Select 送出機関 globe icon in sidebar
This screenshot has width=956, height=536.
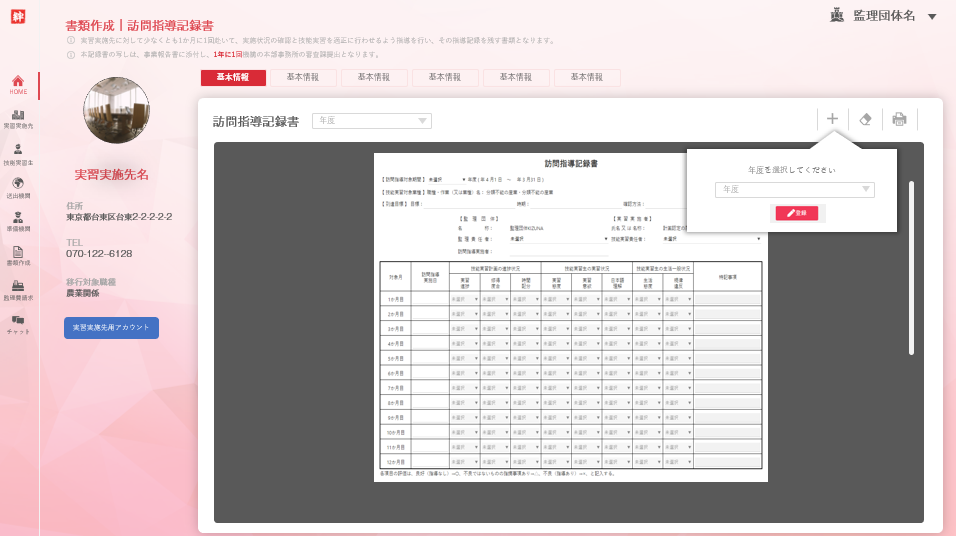tap(18, 188)
